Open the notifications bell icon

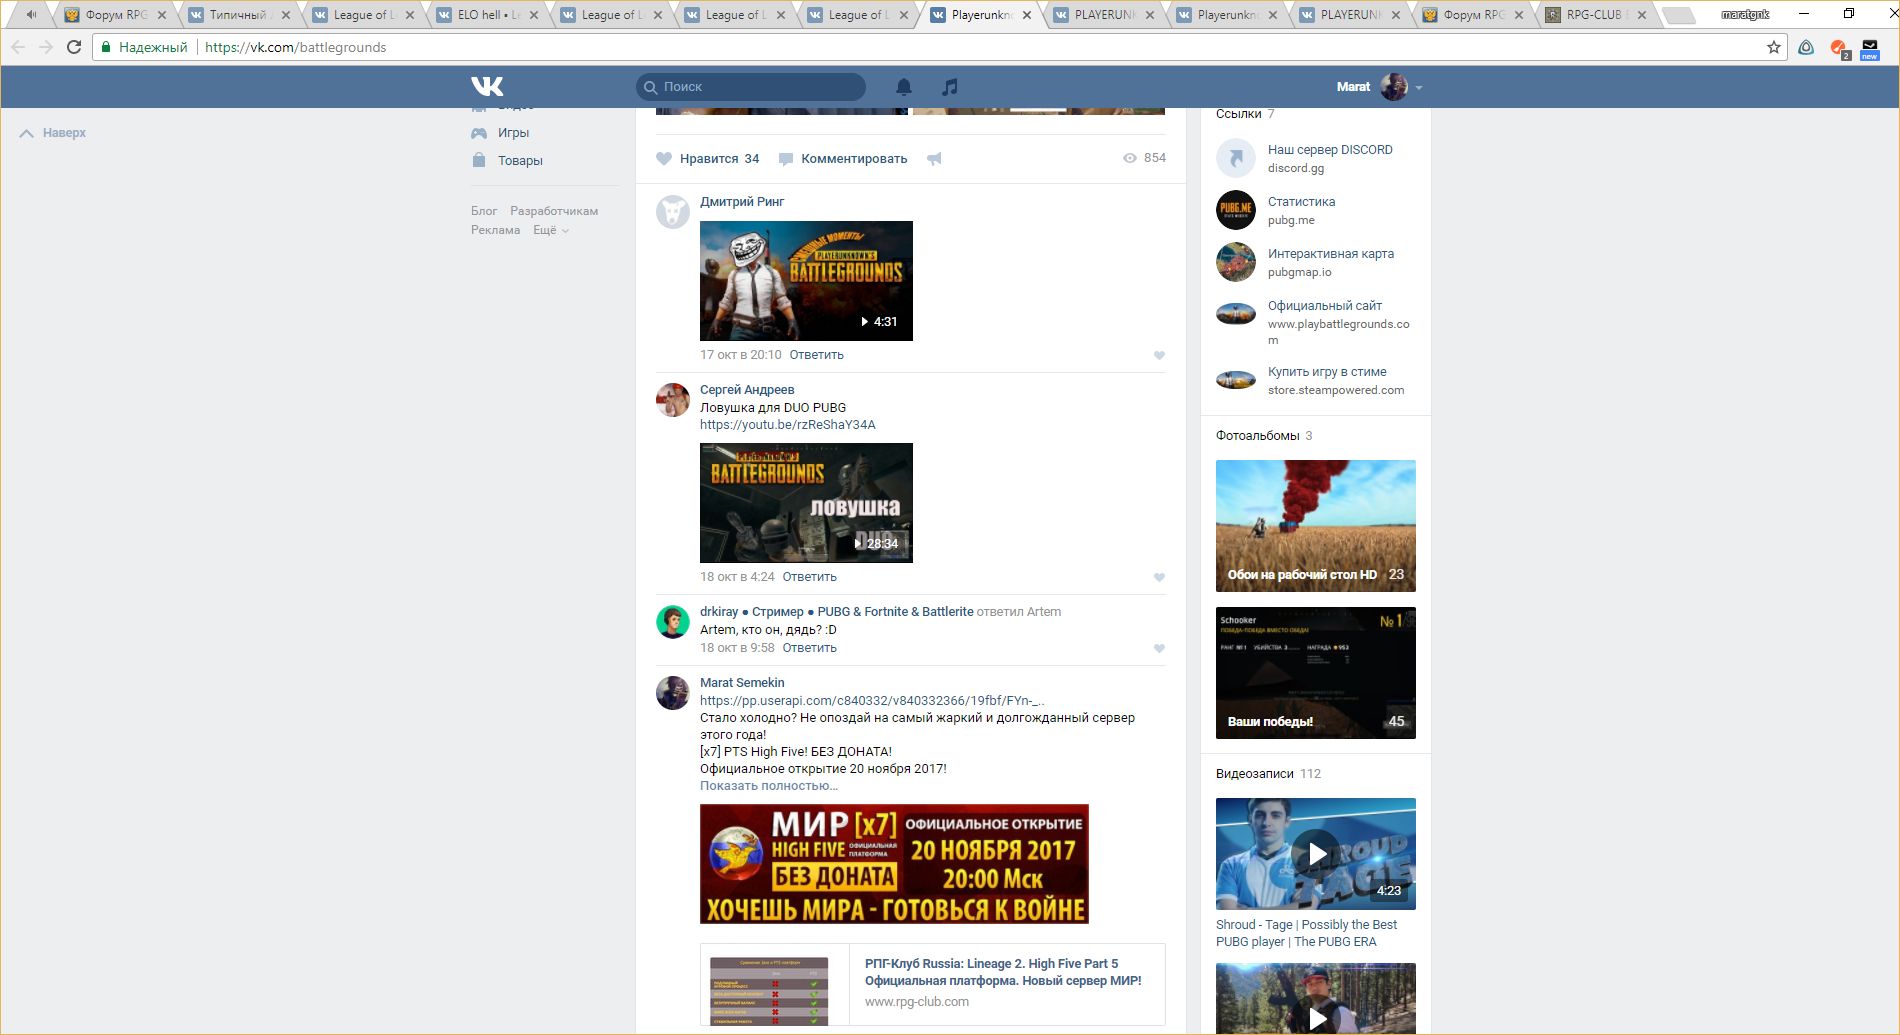pyautogui.click(x=904, y=87)
